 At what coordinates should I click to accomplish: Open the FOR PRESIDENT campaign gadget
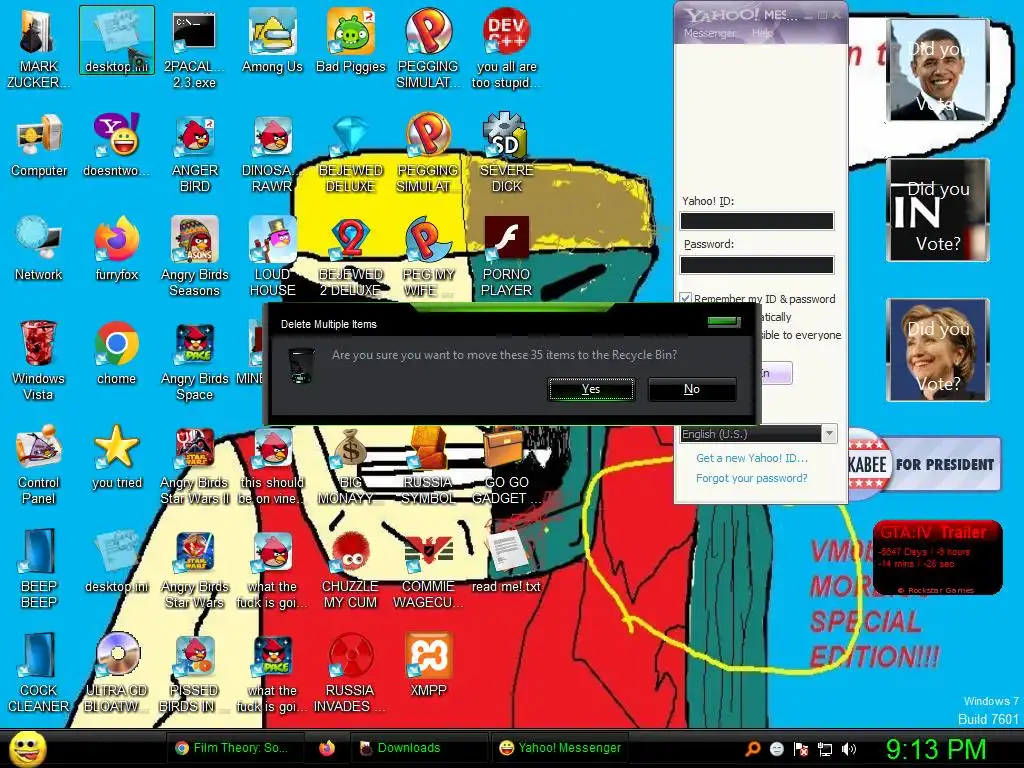click(924, 464)
